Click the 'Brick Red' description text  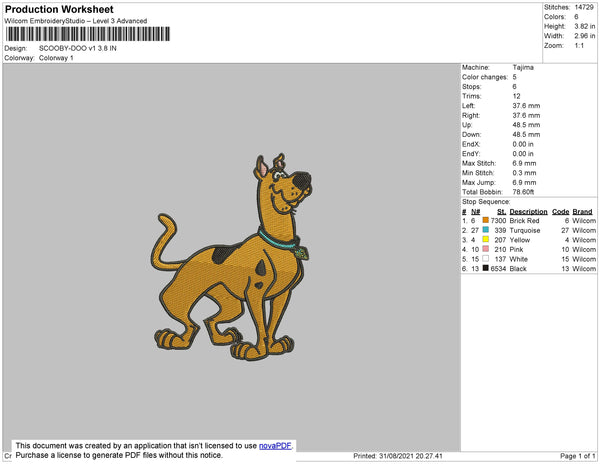point(524,221)
